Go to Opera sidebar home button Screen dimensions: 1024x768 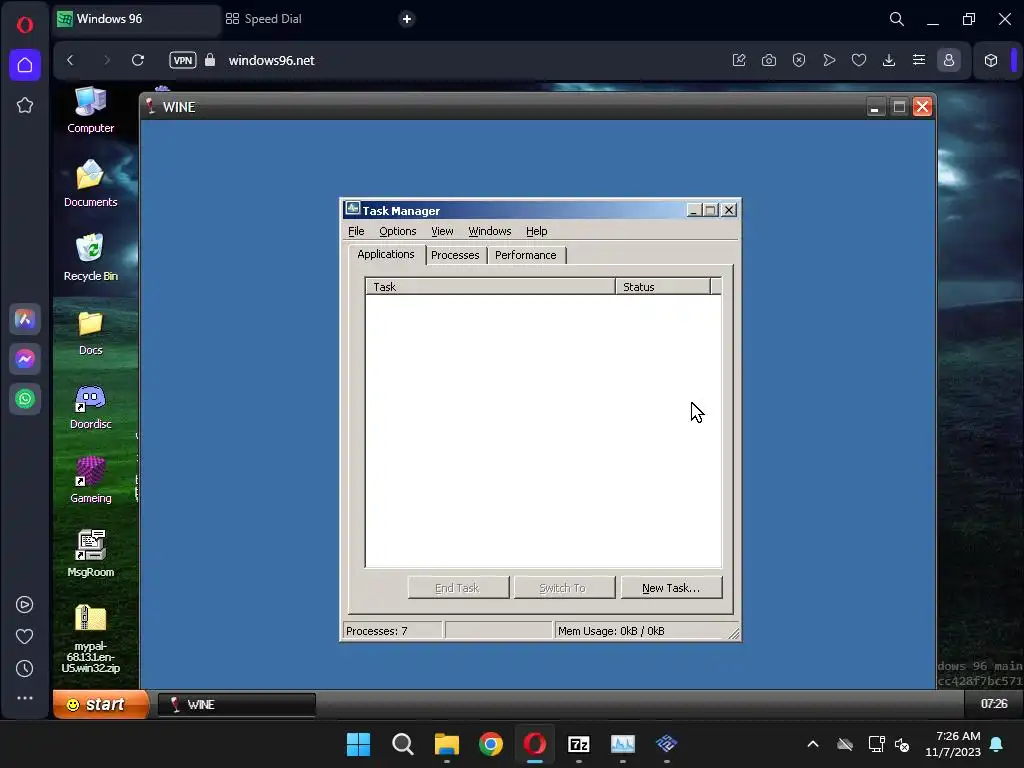[x=25, y=65]
